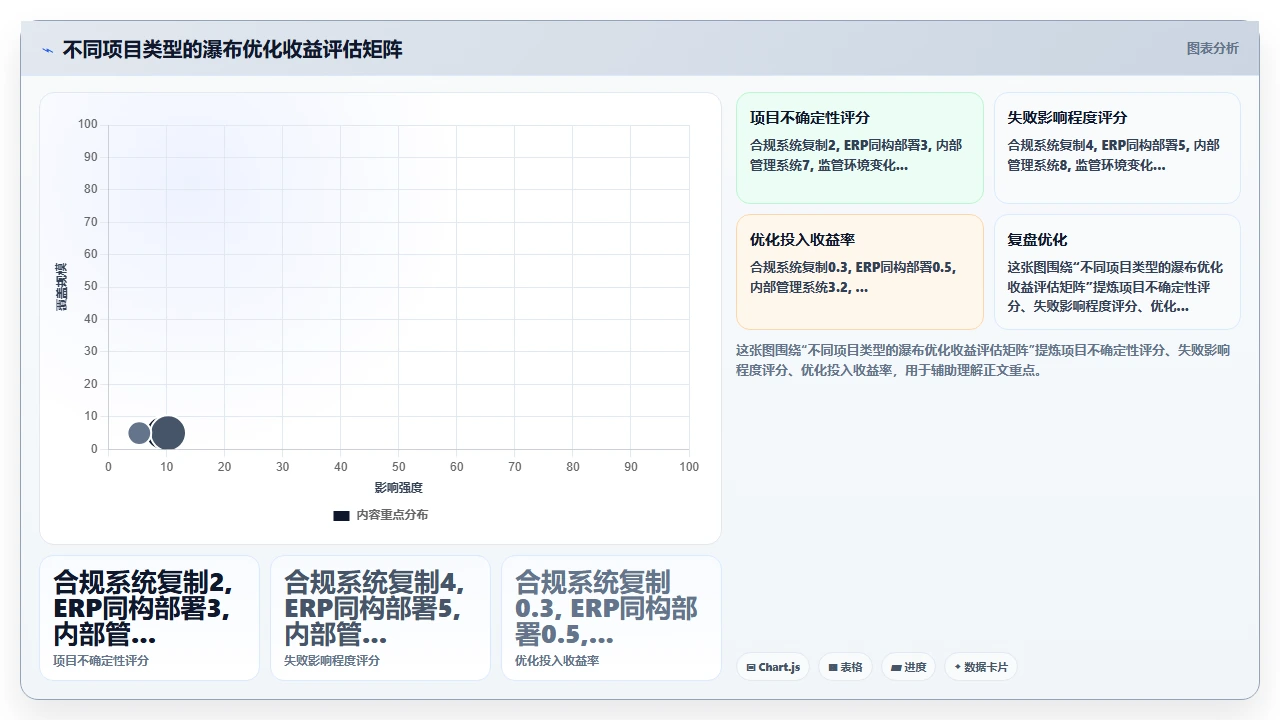Click the chart title 不同项目类型的瀑布优化收益评估矩阵

(x=232, y=50)
